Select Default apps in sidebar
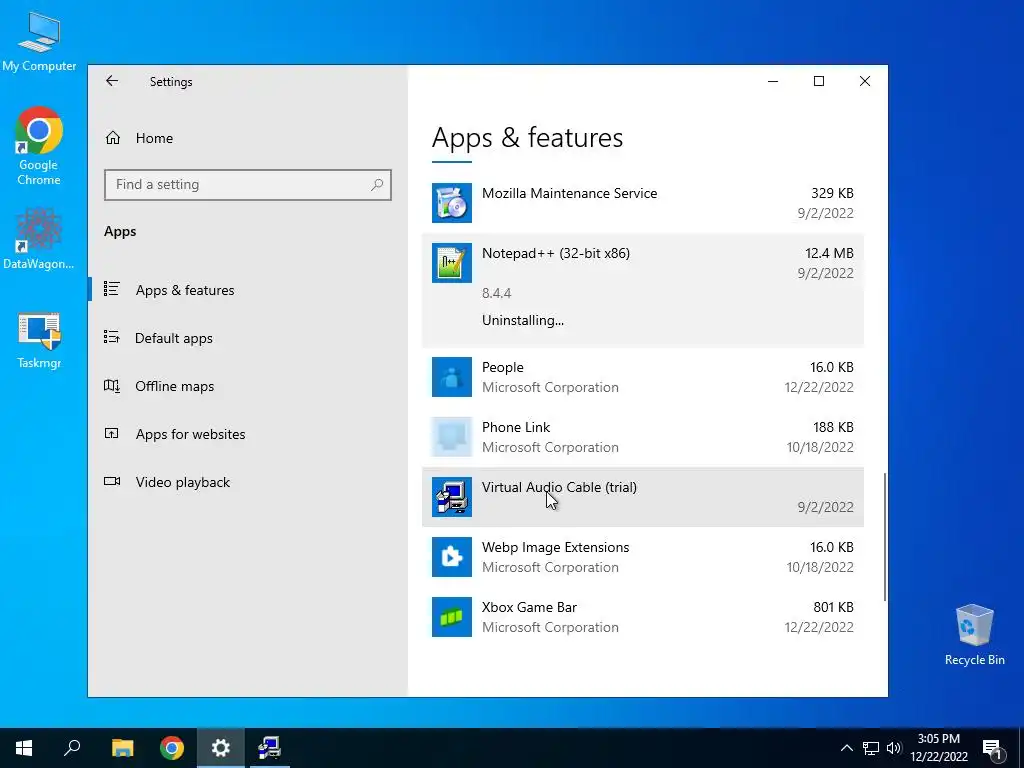Image resolution: width=1024 pixels, height=768 pixels. [174, 338]
